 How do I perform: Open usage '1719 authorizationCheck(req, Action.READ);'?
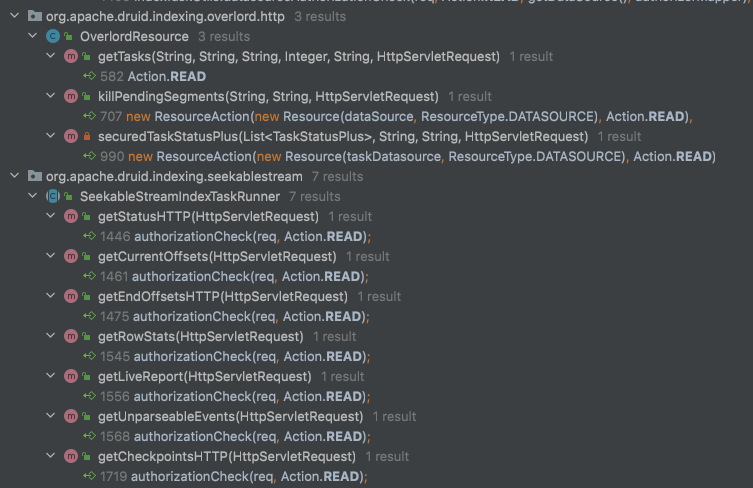pos(376,476)
